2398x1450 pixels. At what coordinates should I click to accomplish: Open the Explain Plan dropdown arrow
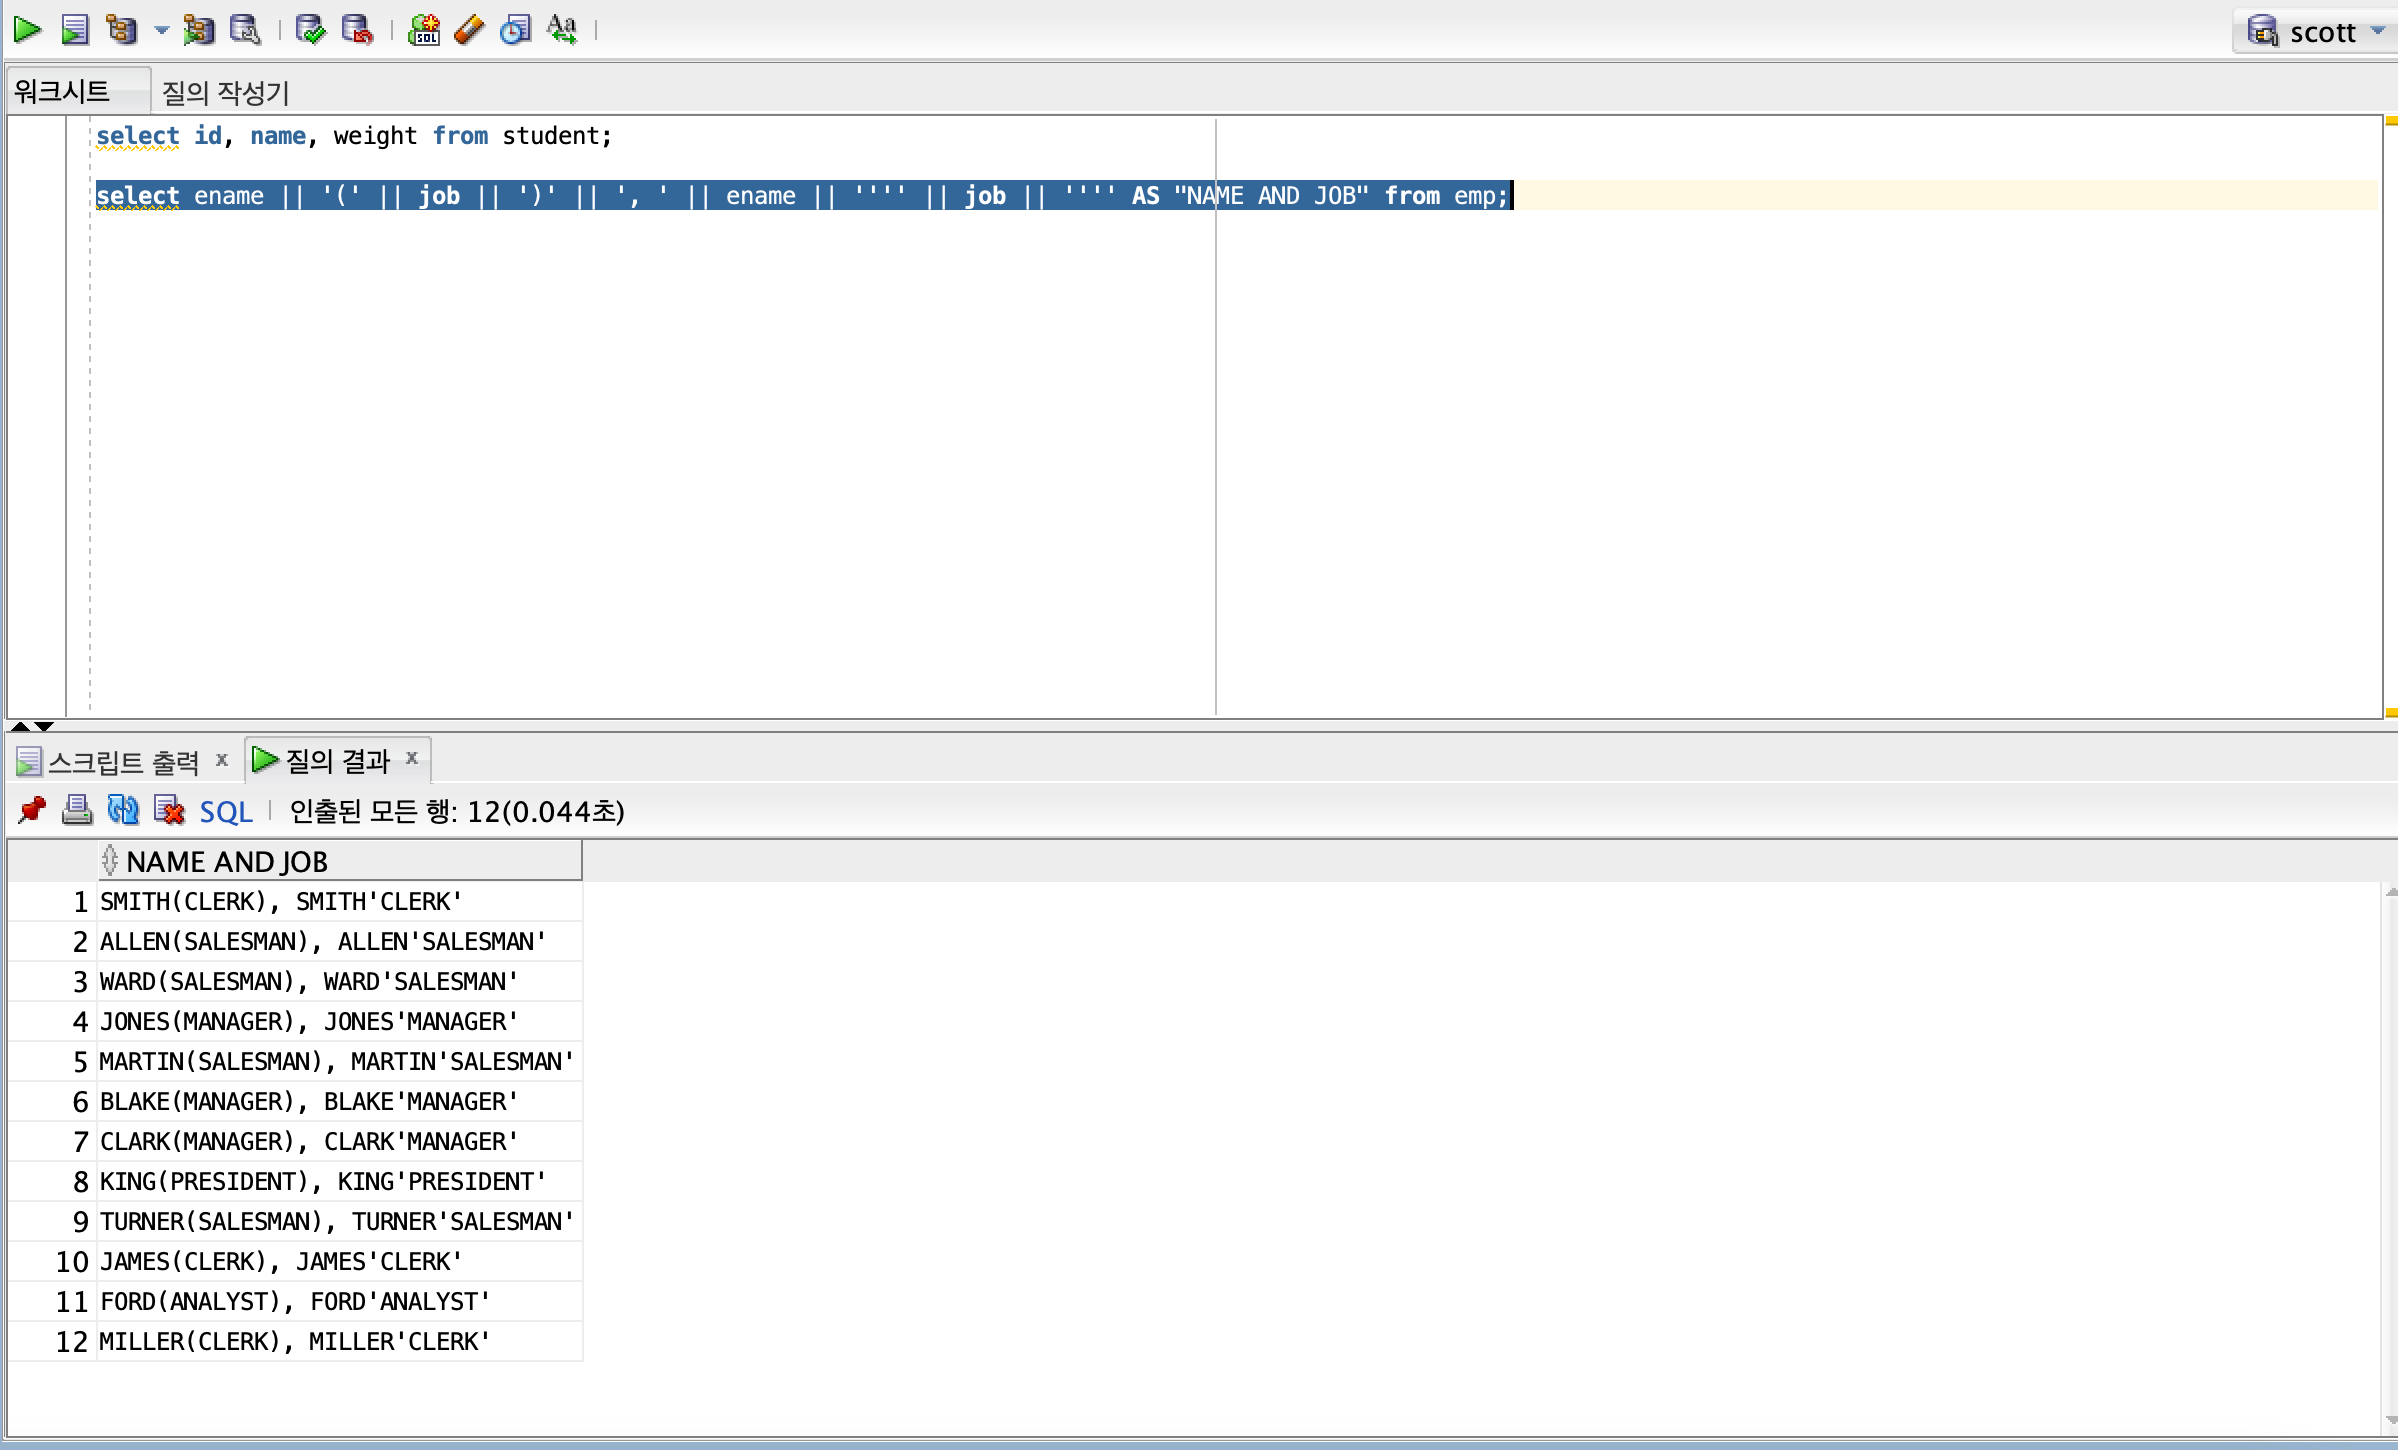click(161, 31)
